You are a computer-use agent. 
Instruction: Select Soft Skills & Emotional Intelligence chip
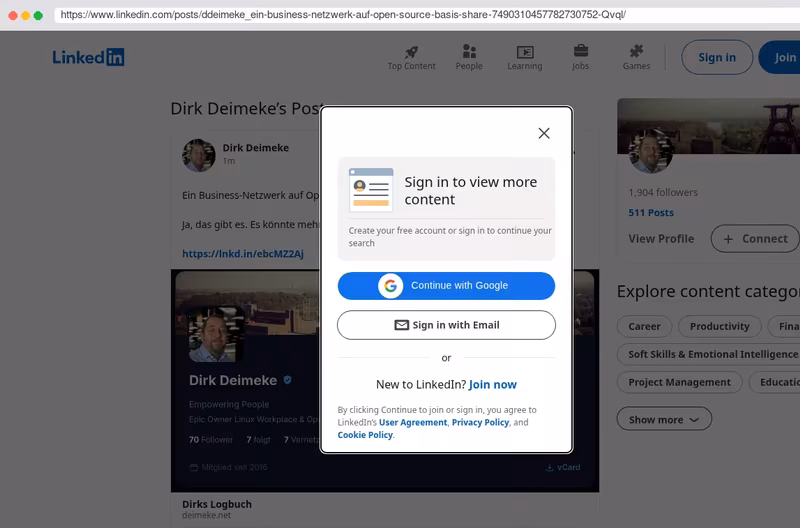point(709,355)
